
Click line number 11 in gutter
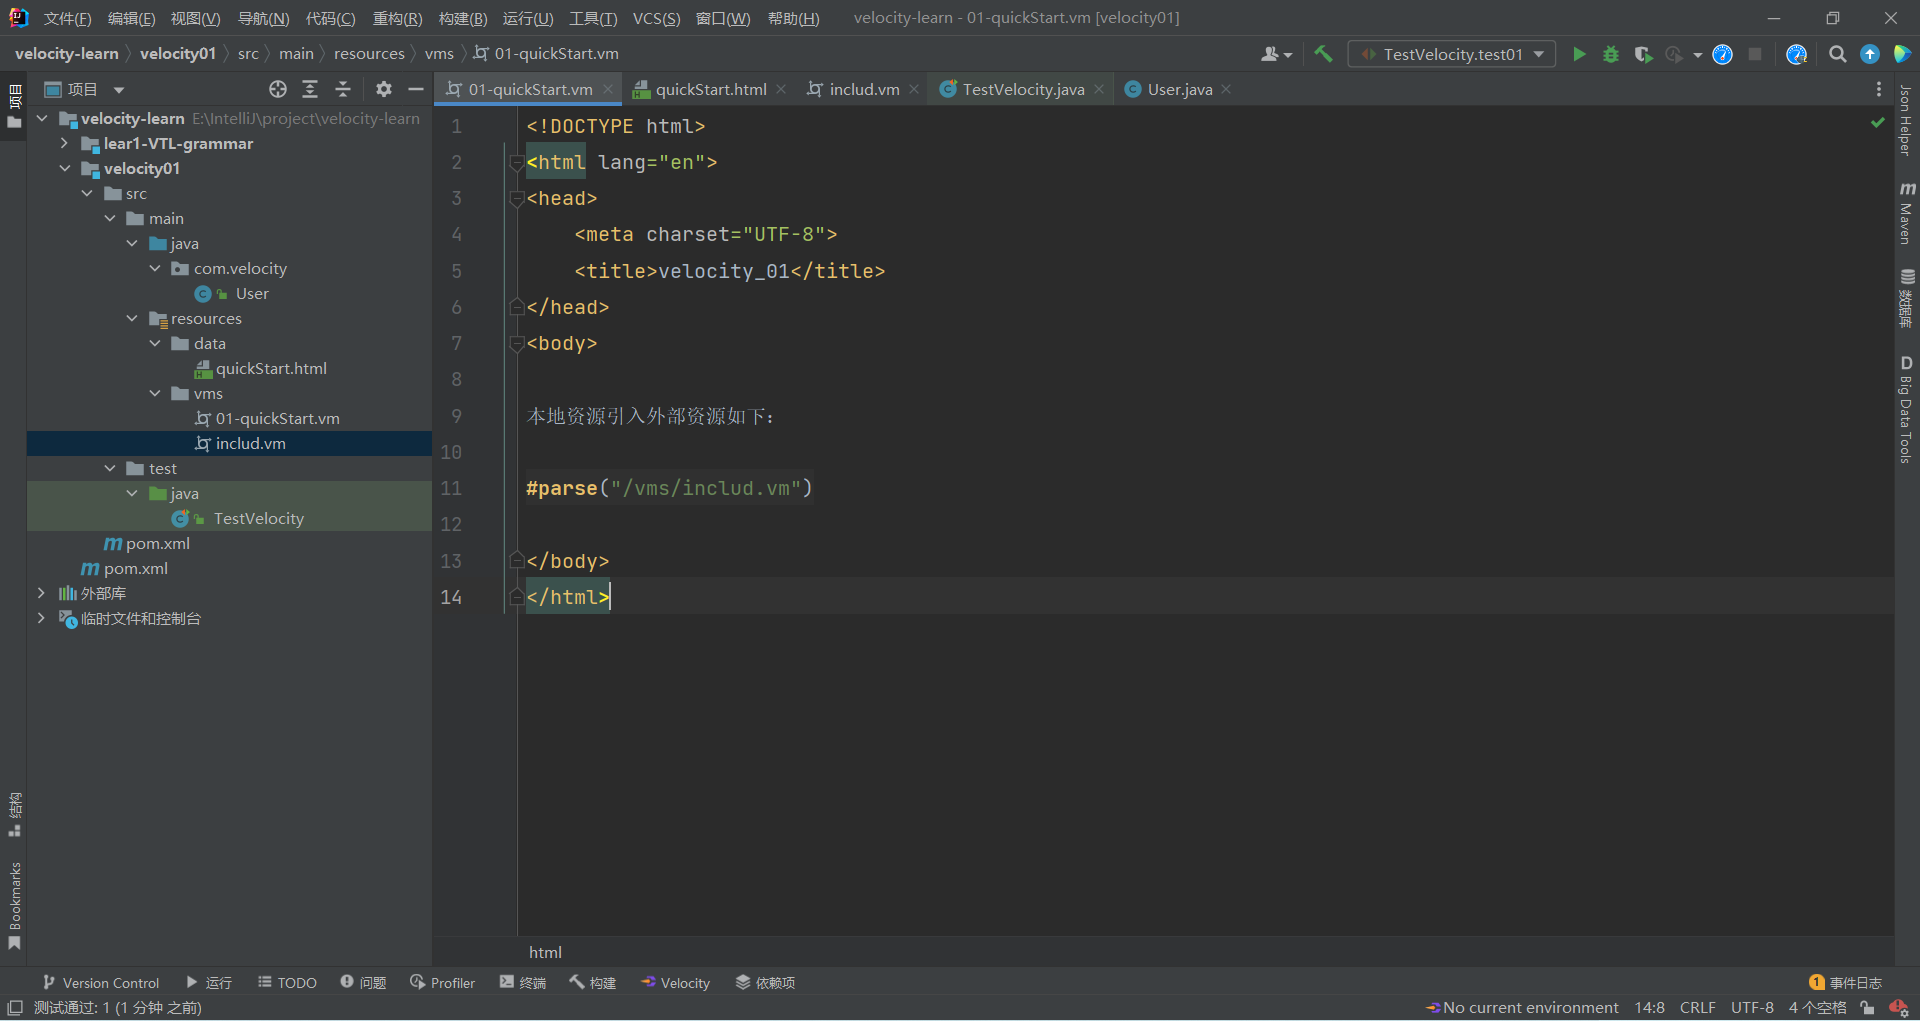click(x=451, y=488)
